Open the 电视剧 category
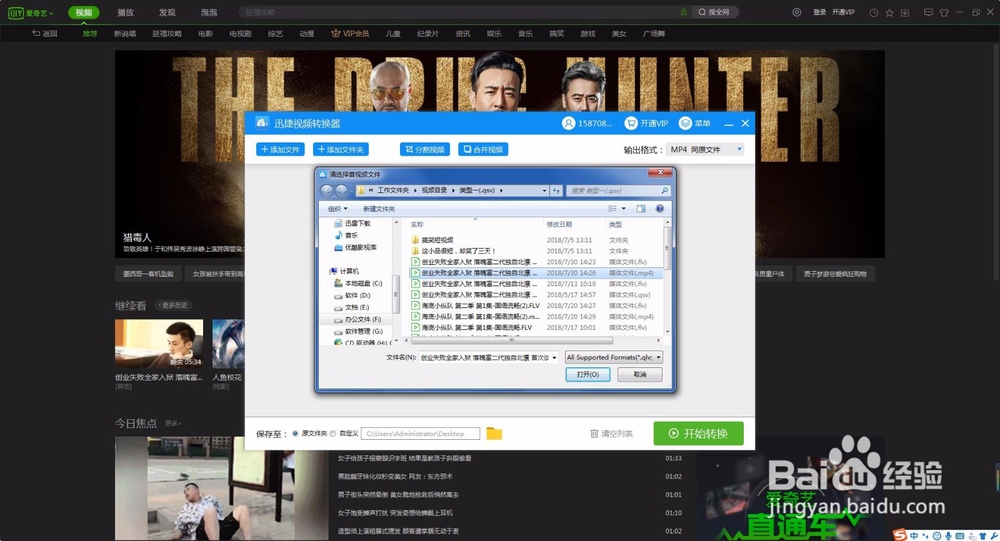Screen dimensions: 1000x541 pyautogui.click(x=240, y=34)
